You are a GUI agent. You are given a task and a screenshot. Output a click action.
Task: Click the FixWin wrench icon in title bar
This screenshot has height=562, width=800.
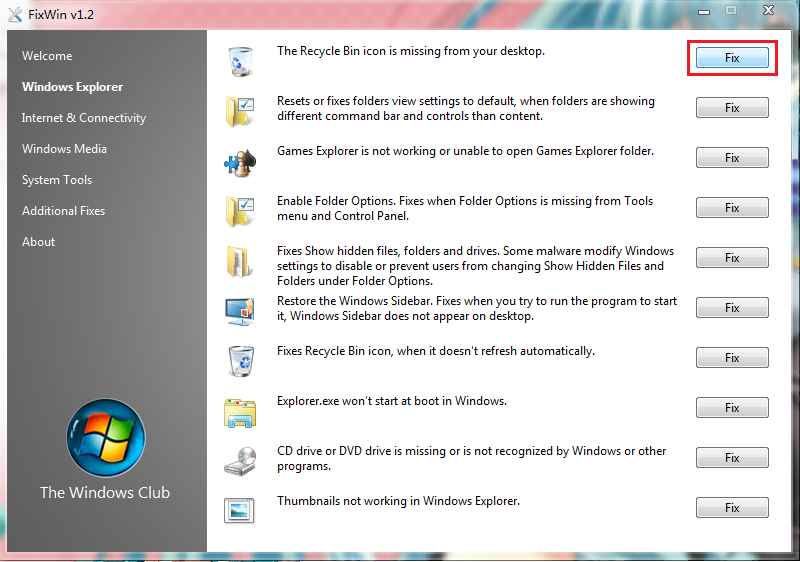tap(15, 14)
